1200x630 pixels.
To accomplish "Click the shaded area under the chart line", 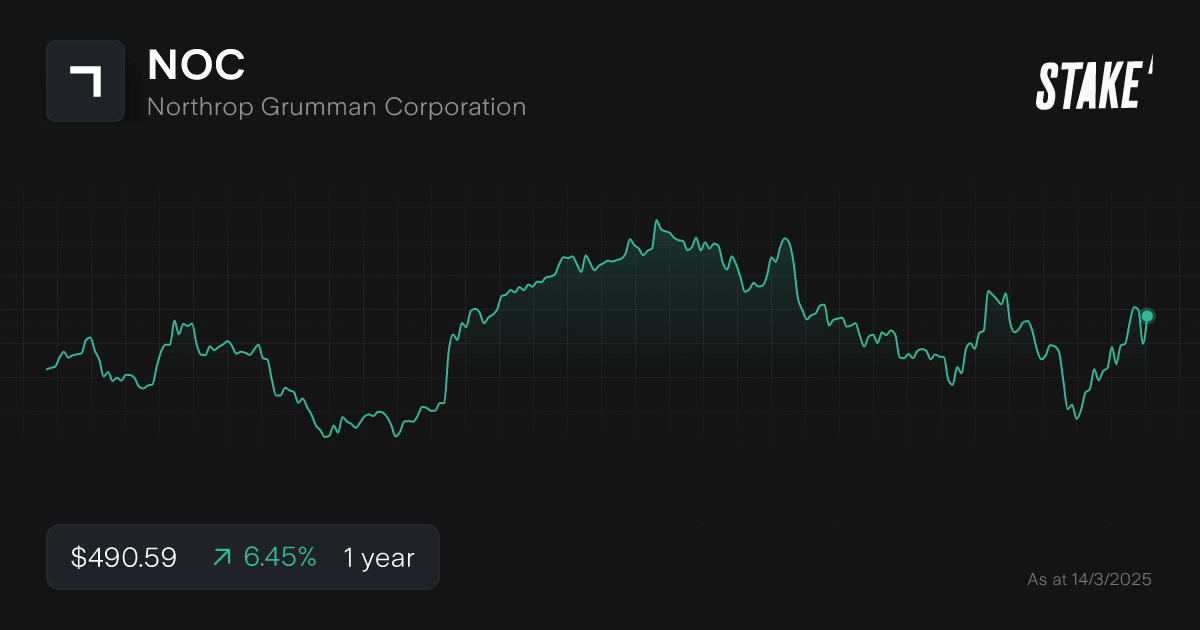I will 650,300.
